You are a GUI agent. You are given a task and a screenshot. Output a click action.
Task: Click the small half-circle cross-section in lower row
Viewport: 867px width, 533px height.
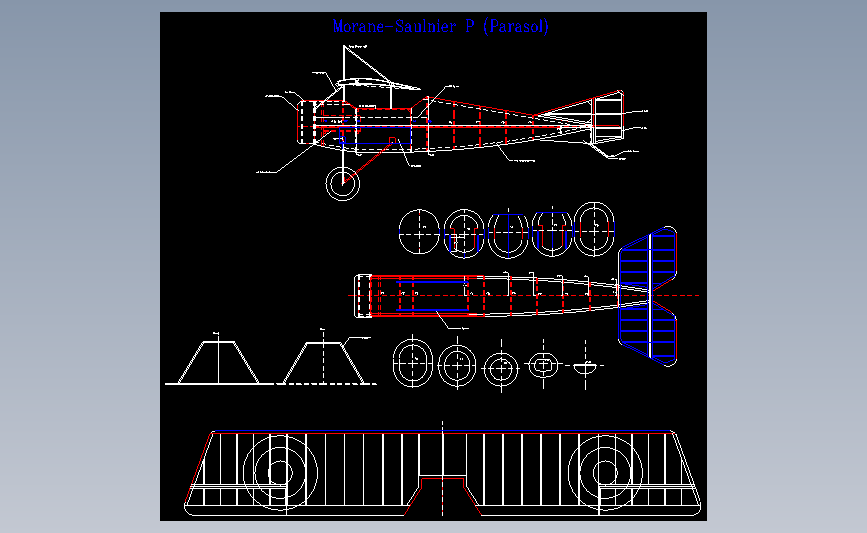(x=586, y=367)
